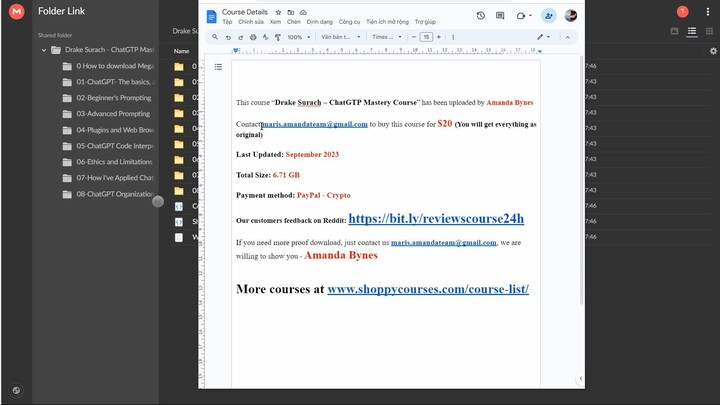Image resolution: width=720 pixels, height=405 pixels.
Task: Click the undo arrow in toolbar
Action: pyautogui.click(x=228, y=37)
